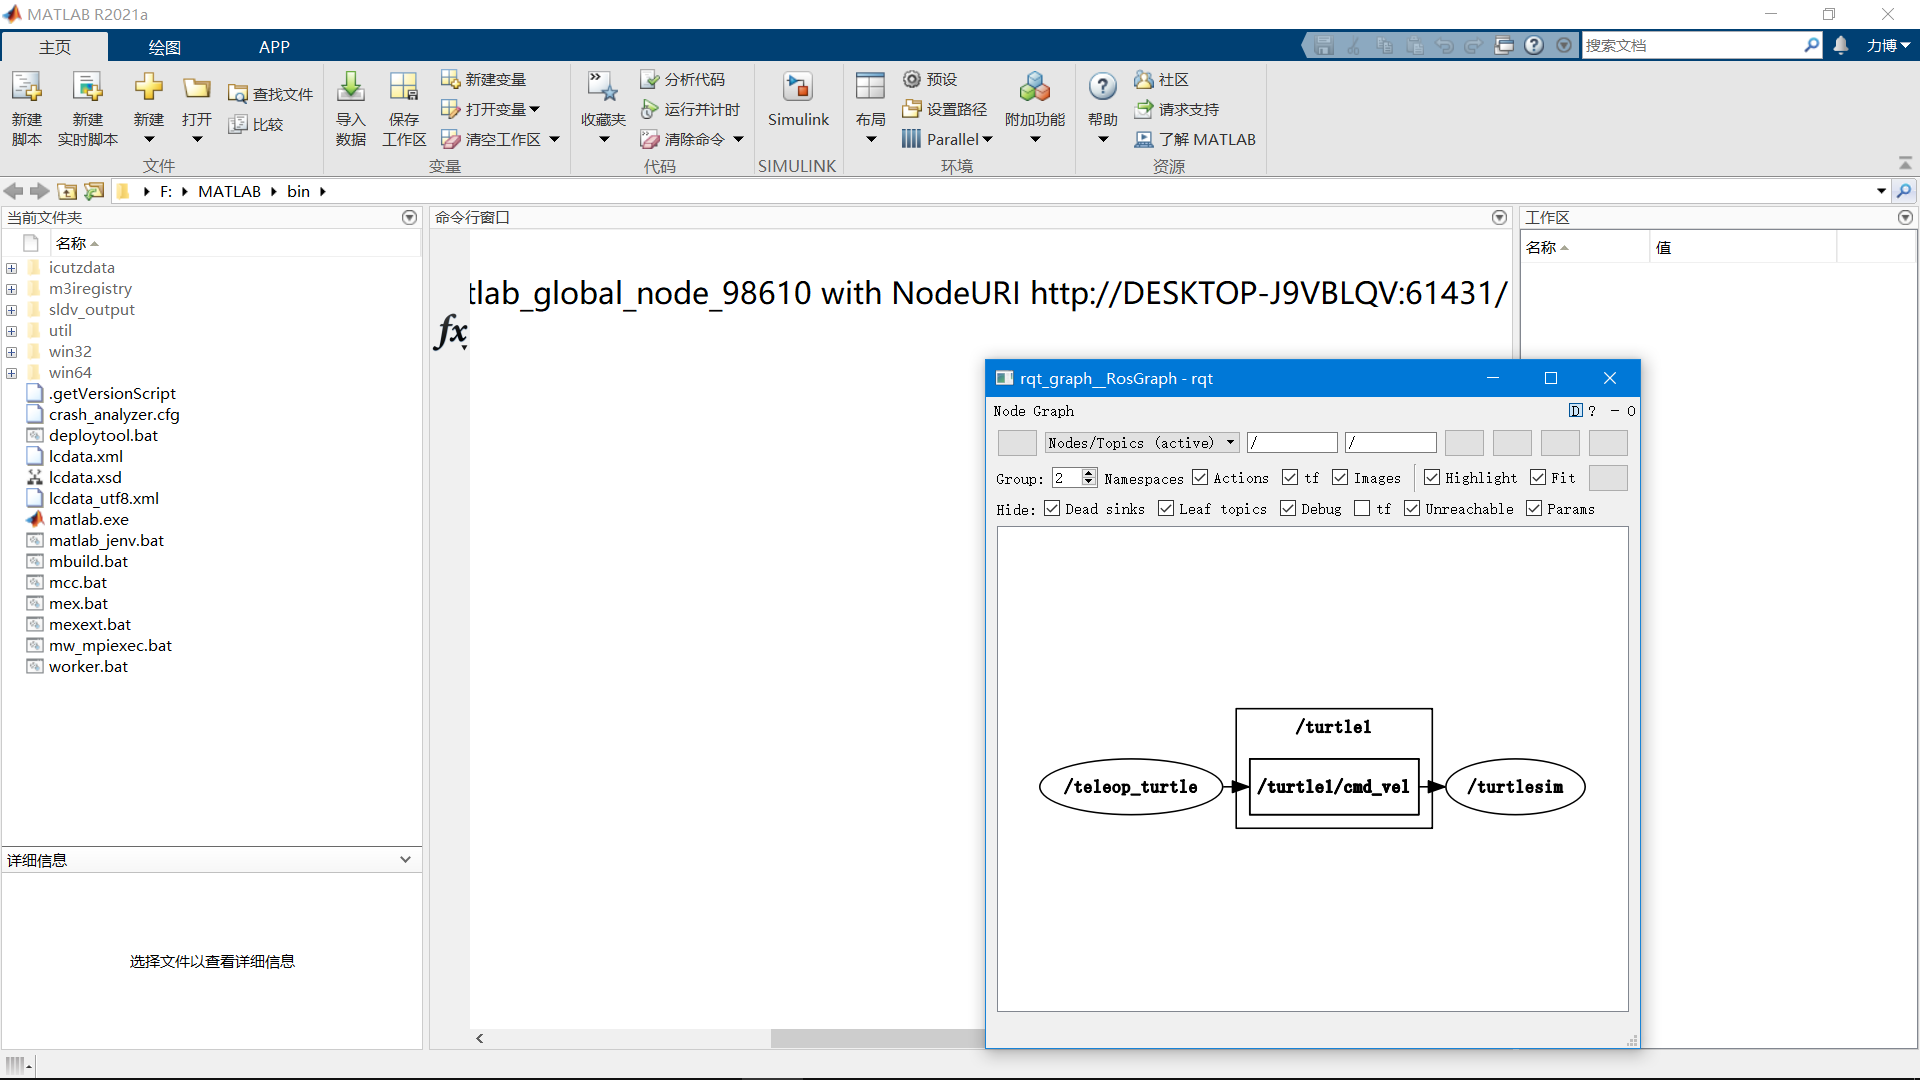Click the Simulink icon in the toolstrip
1920x1080 pixels.
[x=797, y=88]
